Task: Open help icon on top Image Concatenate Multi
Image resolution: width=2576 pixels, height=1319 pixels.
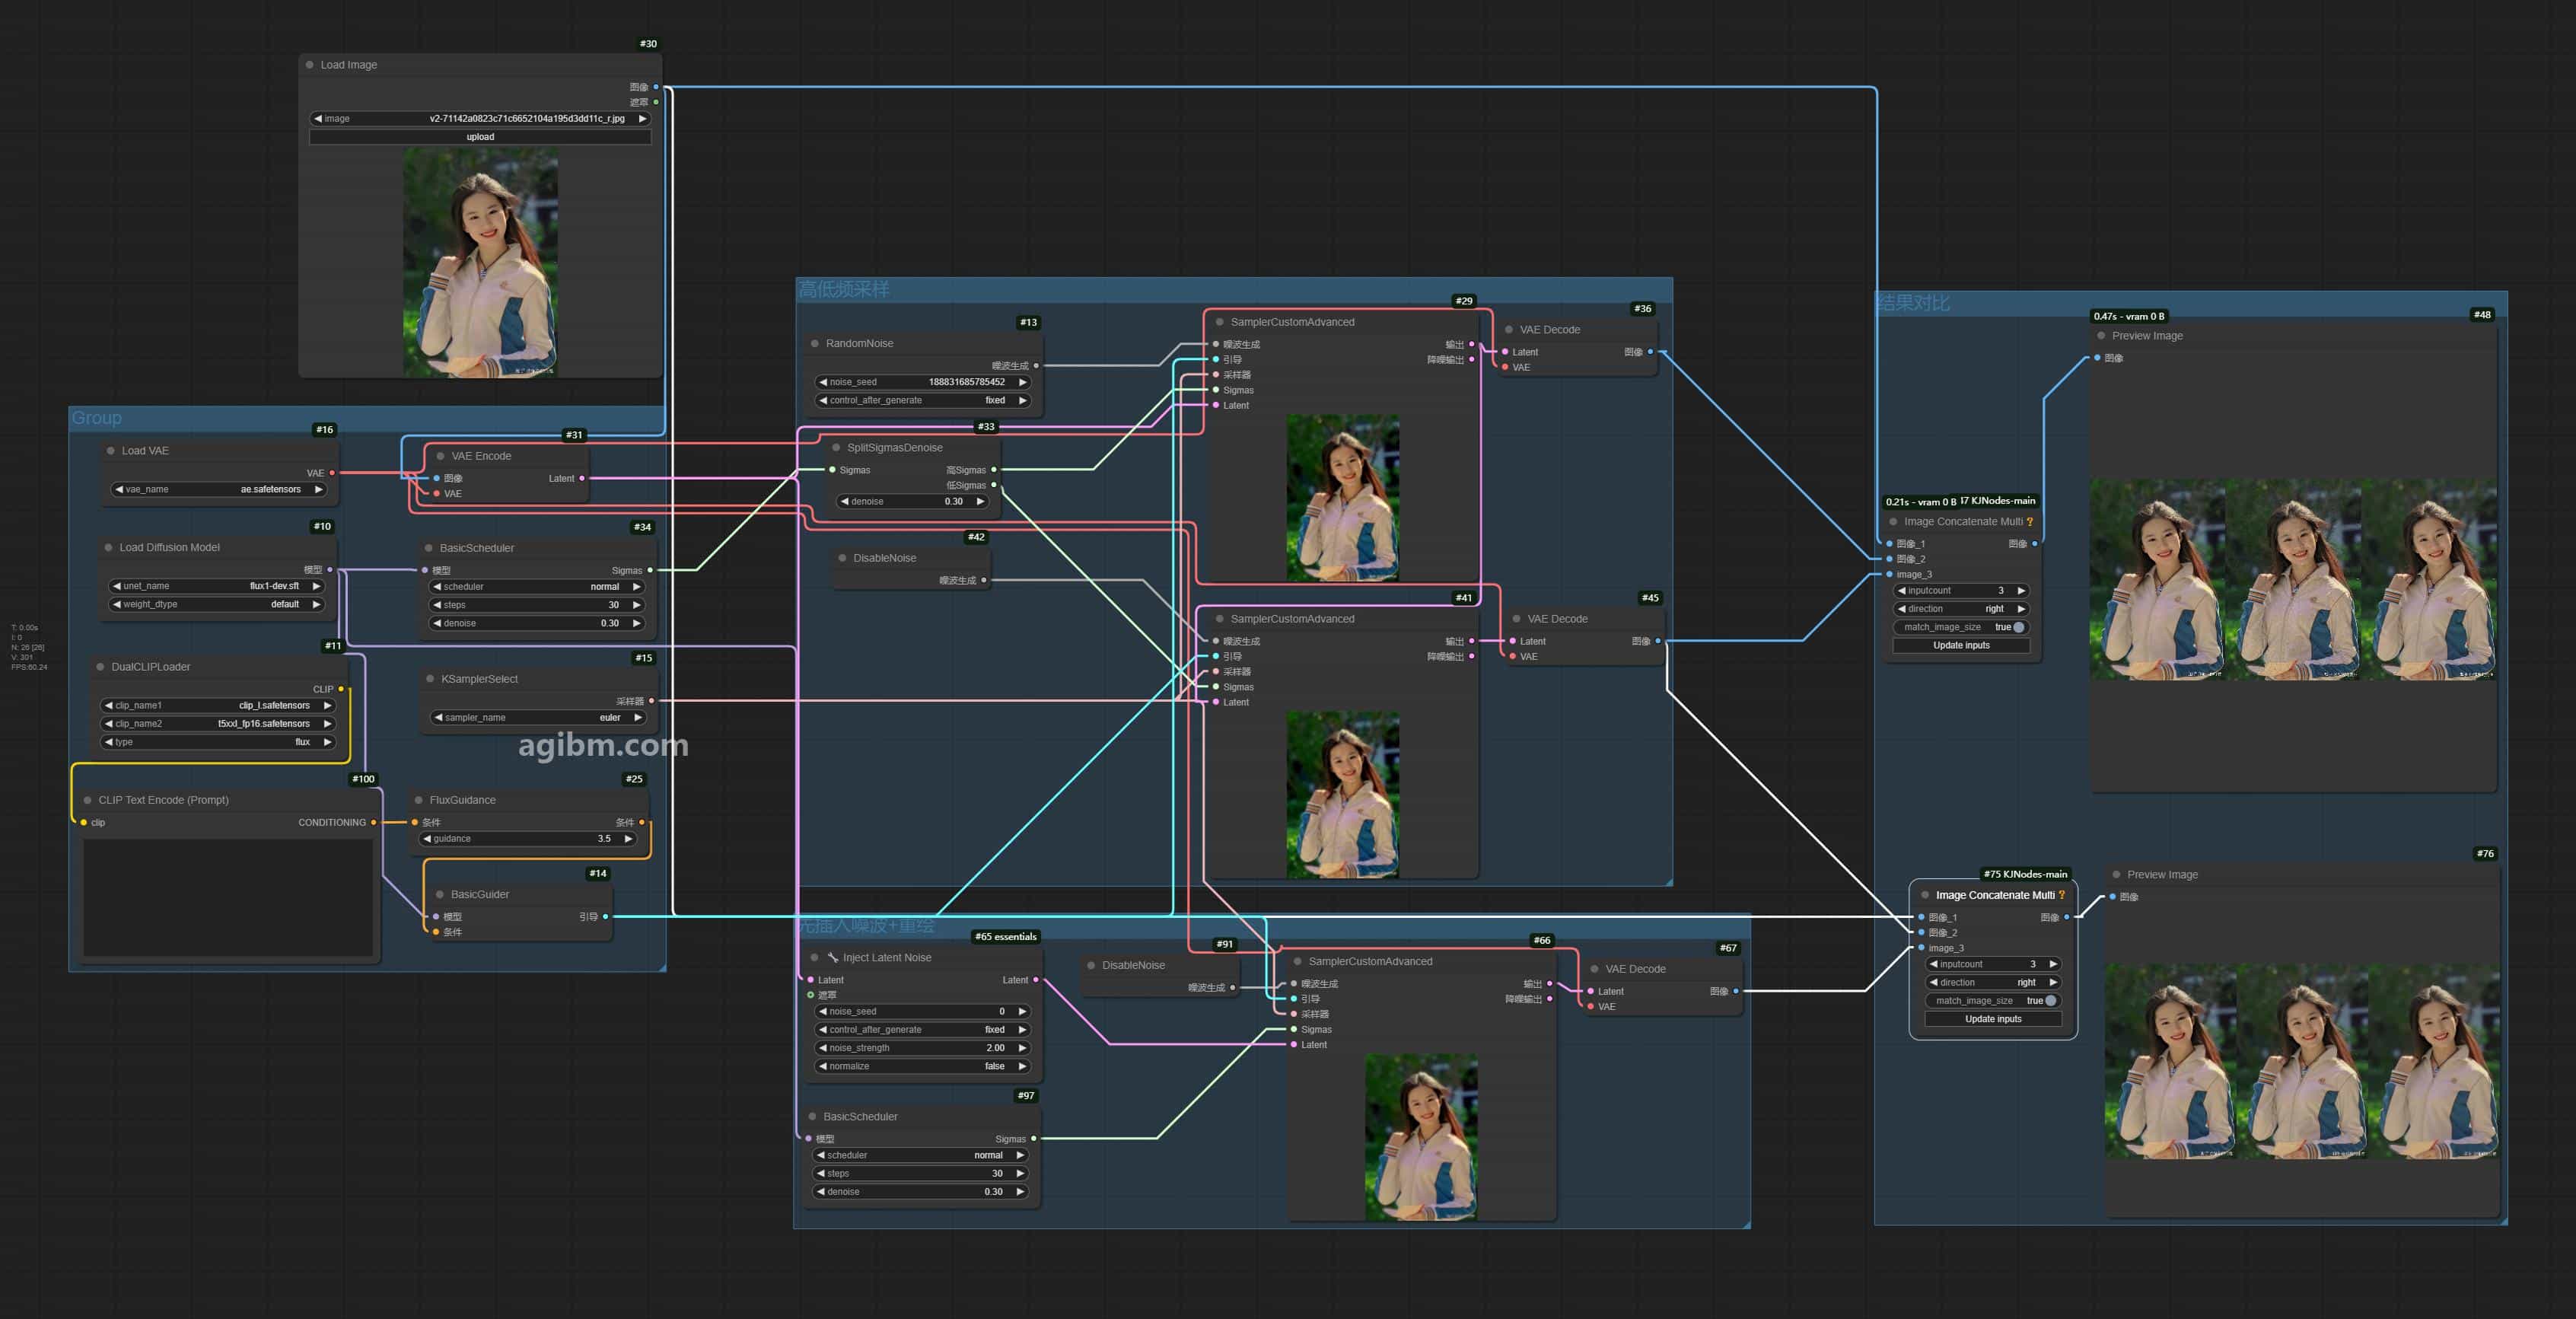Action: 2030,522
